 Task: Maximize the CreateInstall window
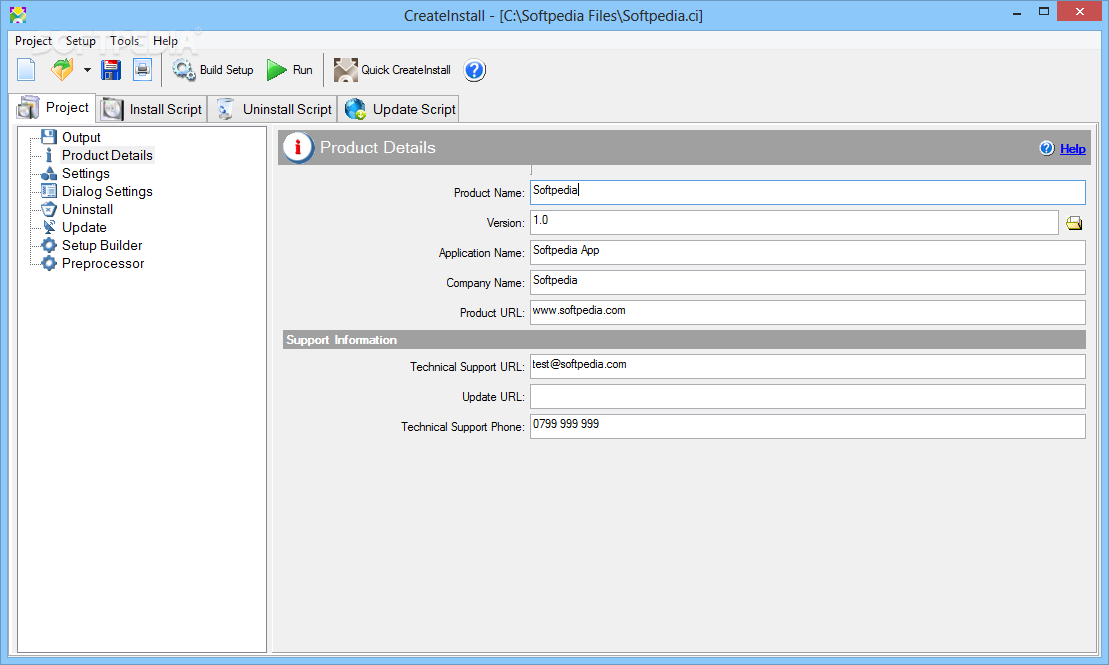pyautogui.click(x=1044, y=12)
